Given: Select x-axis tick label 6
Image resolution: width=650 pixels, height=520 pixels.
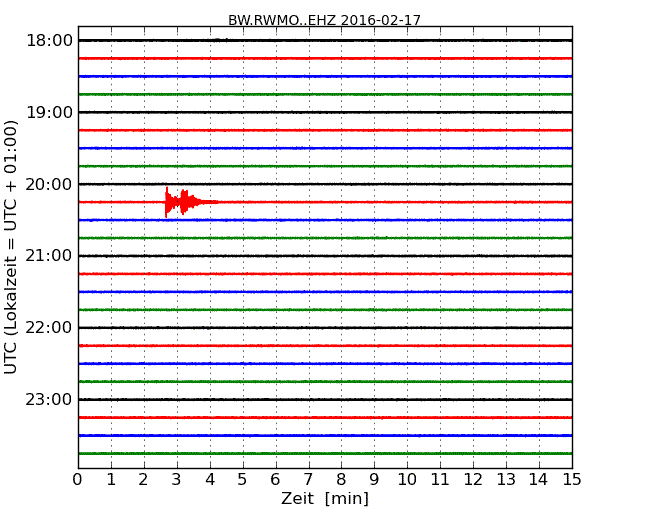Looking at the screenshot, I should (x=275, y=479).
